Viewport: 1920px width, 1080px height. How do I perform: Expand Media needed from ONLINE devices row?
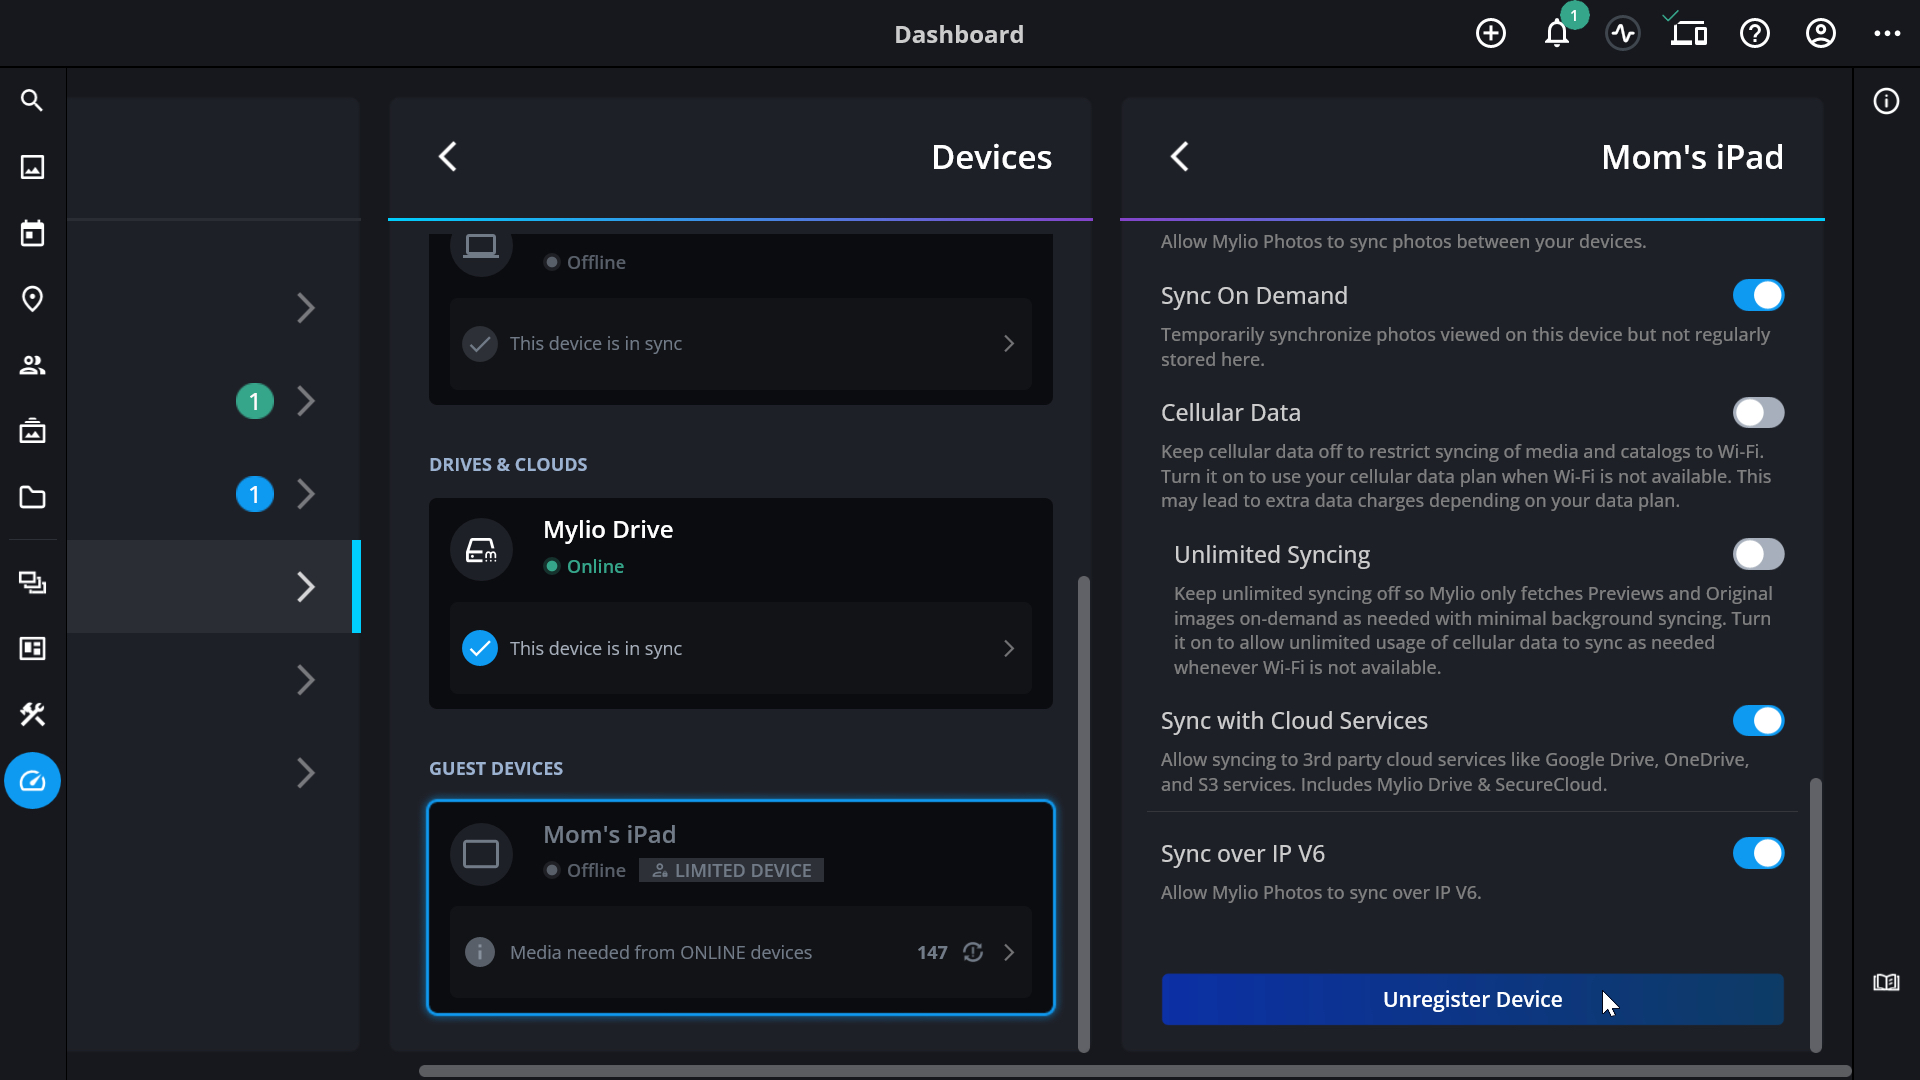point(740,952)
